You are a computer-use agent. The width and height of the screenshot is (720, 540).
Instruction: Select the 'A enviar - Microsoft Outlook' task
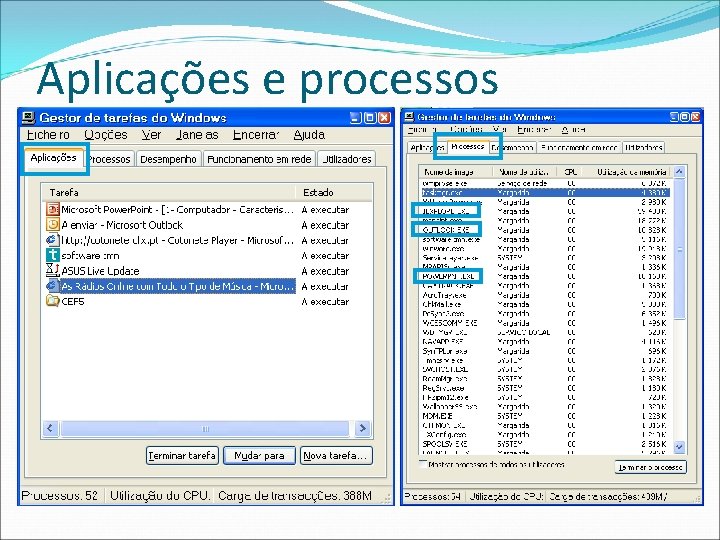click(x=122, y=225)
